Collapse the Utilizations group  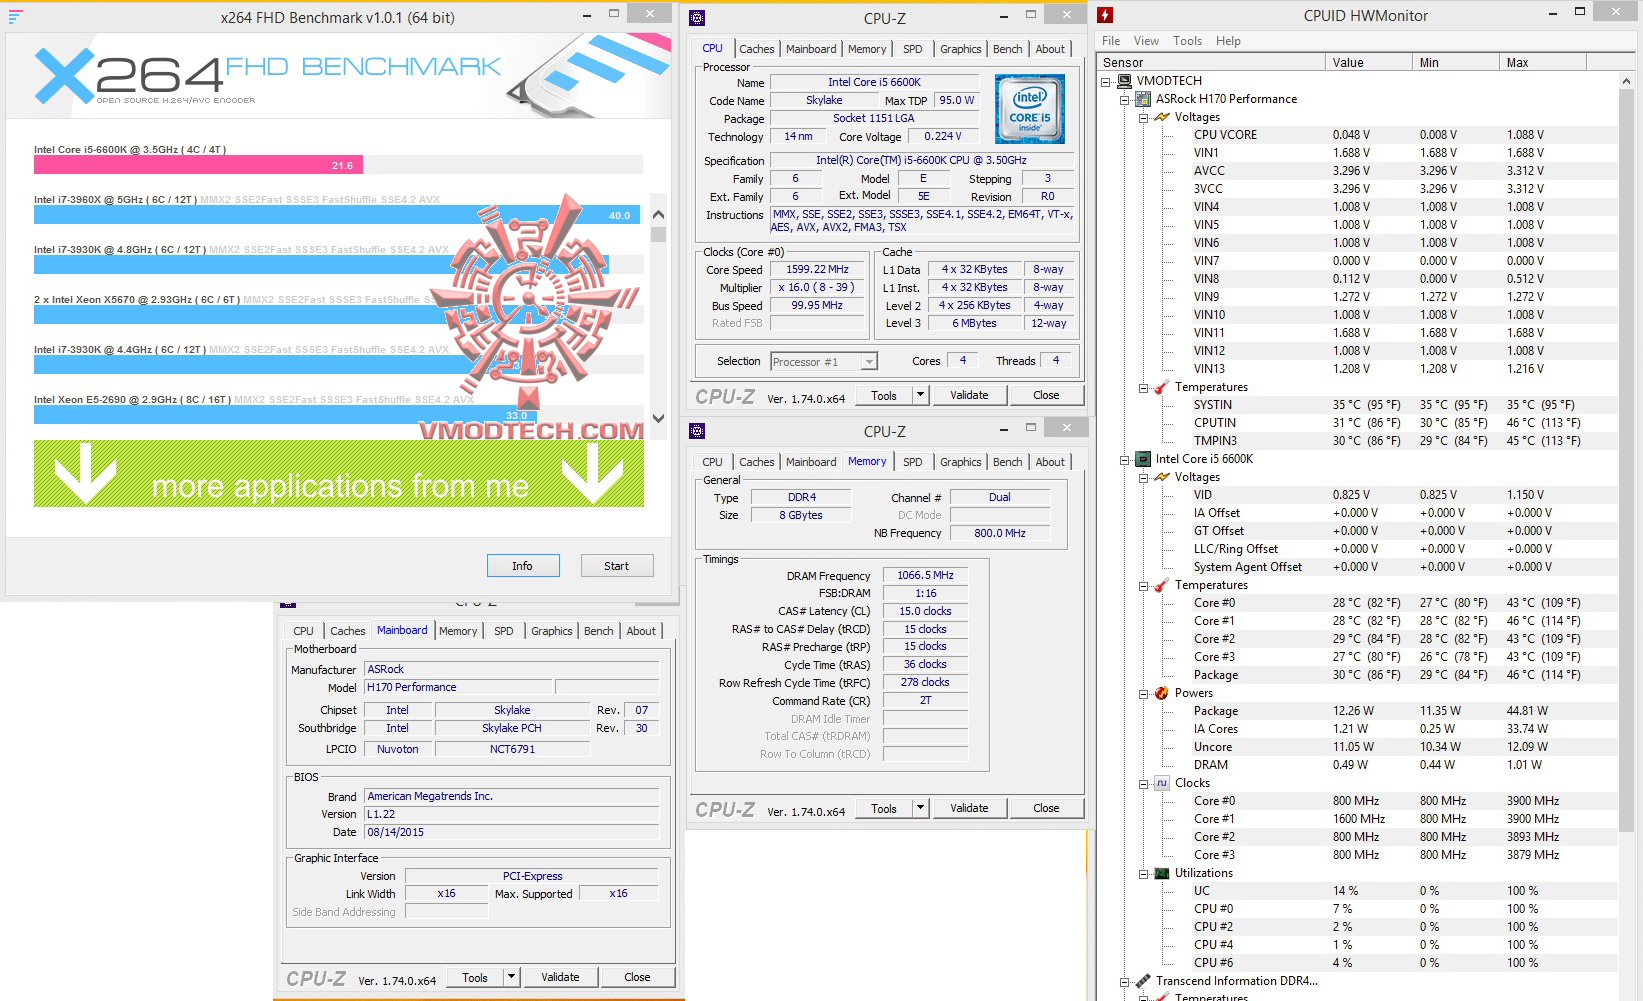pyautogui.click(x=1144, y=874)
